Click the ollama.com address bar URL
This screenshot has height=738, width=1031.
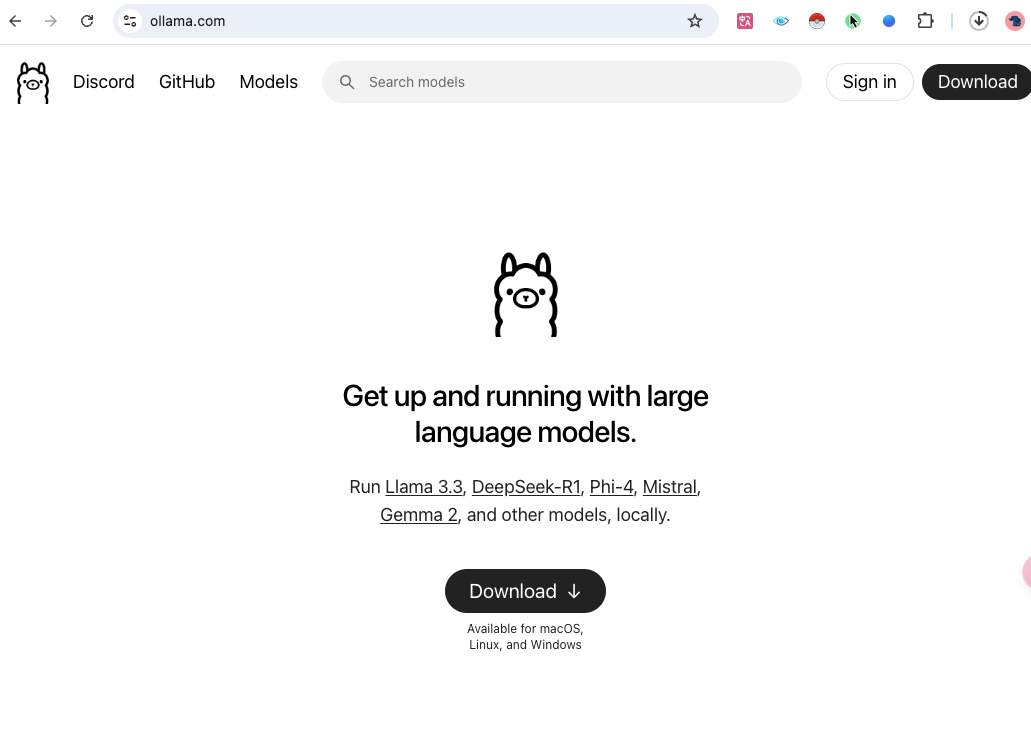[x=187, y=21]
